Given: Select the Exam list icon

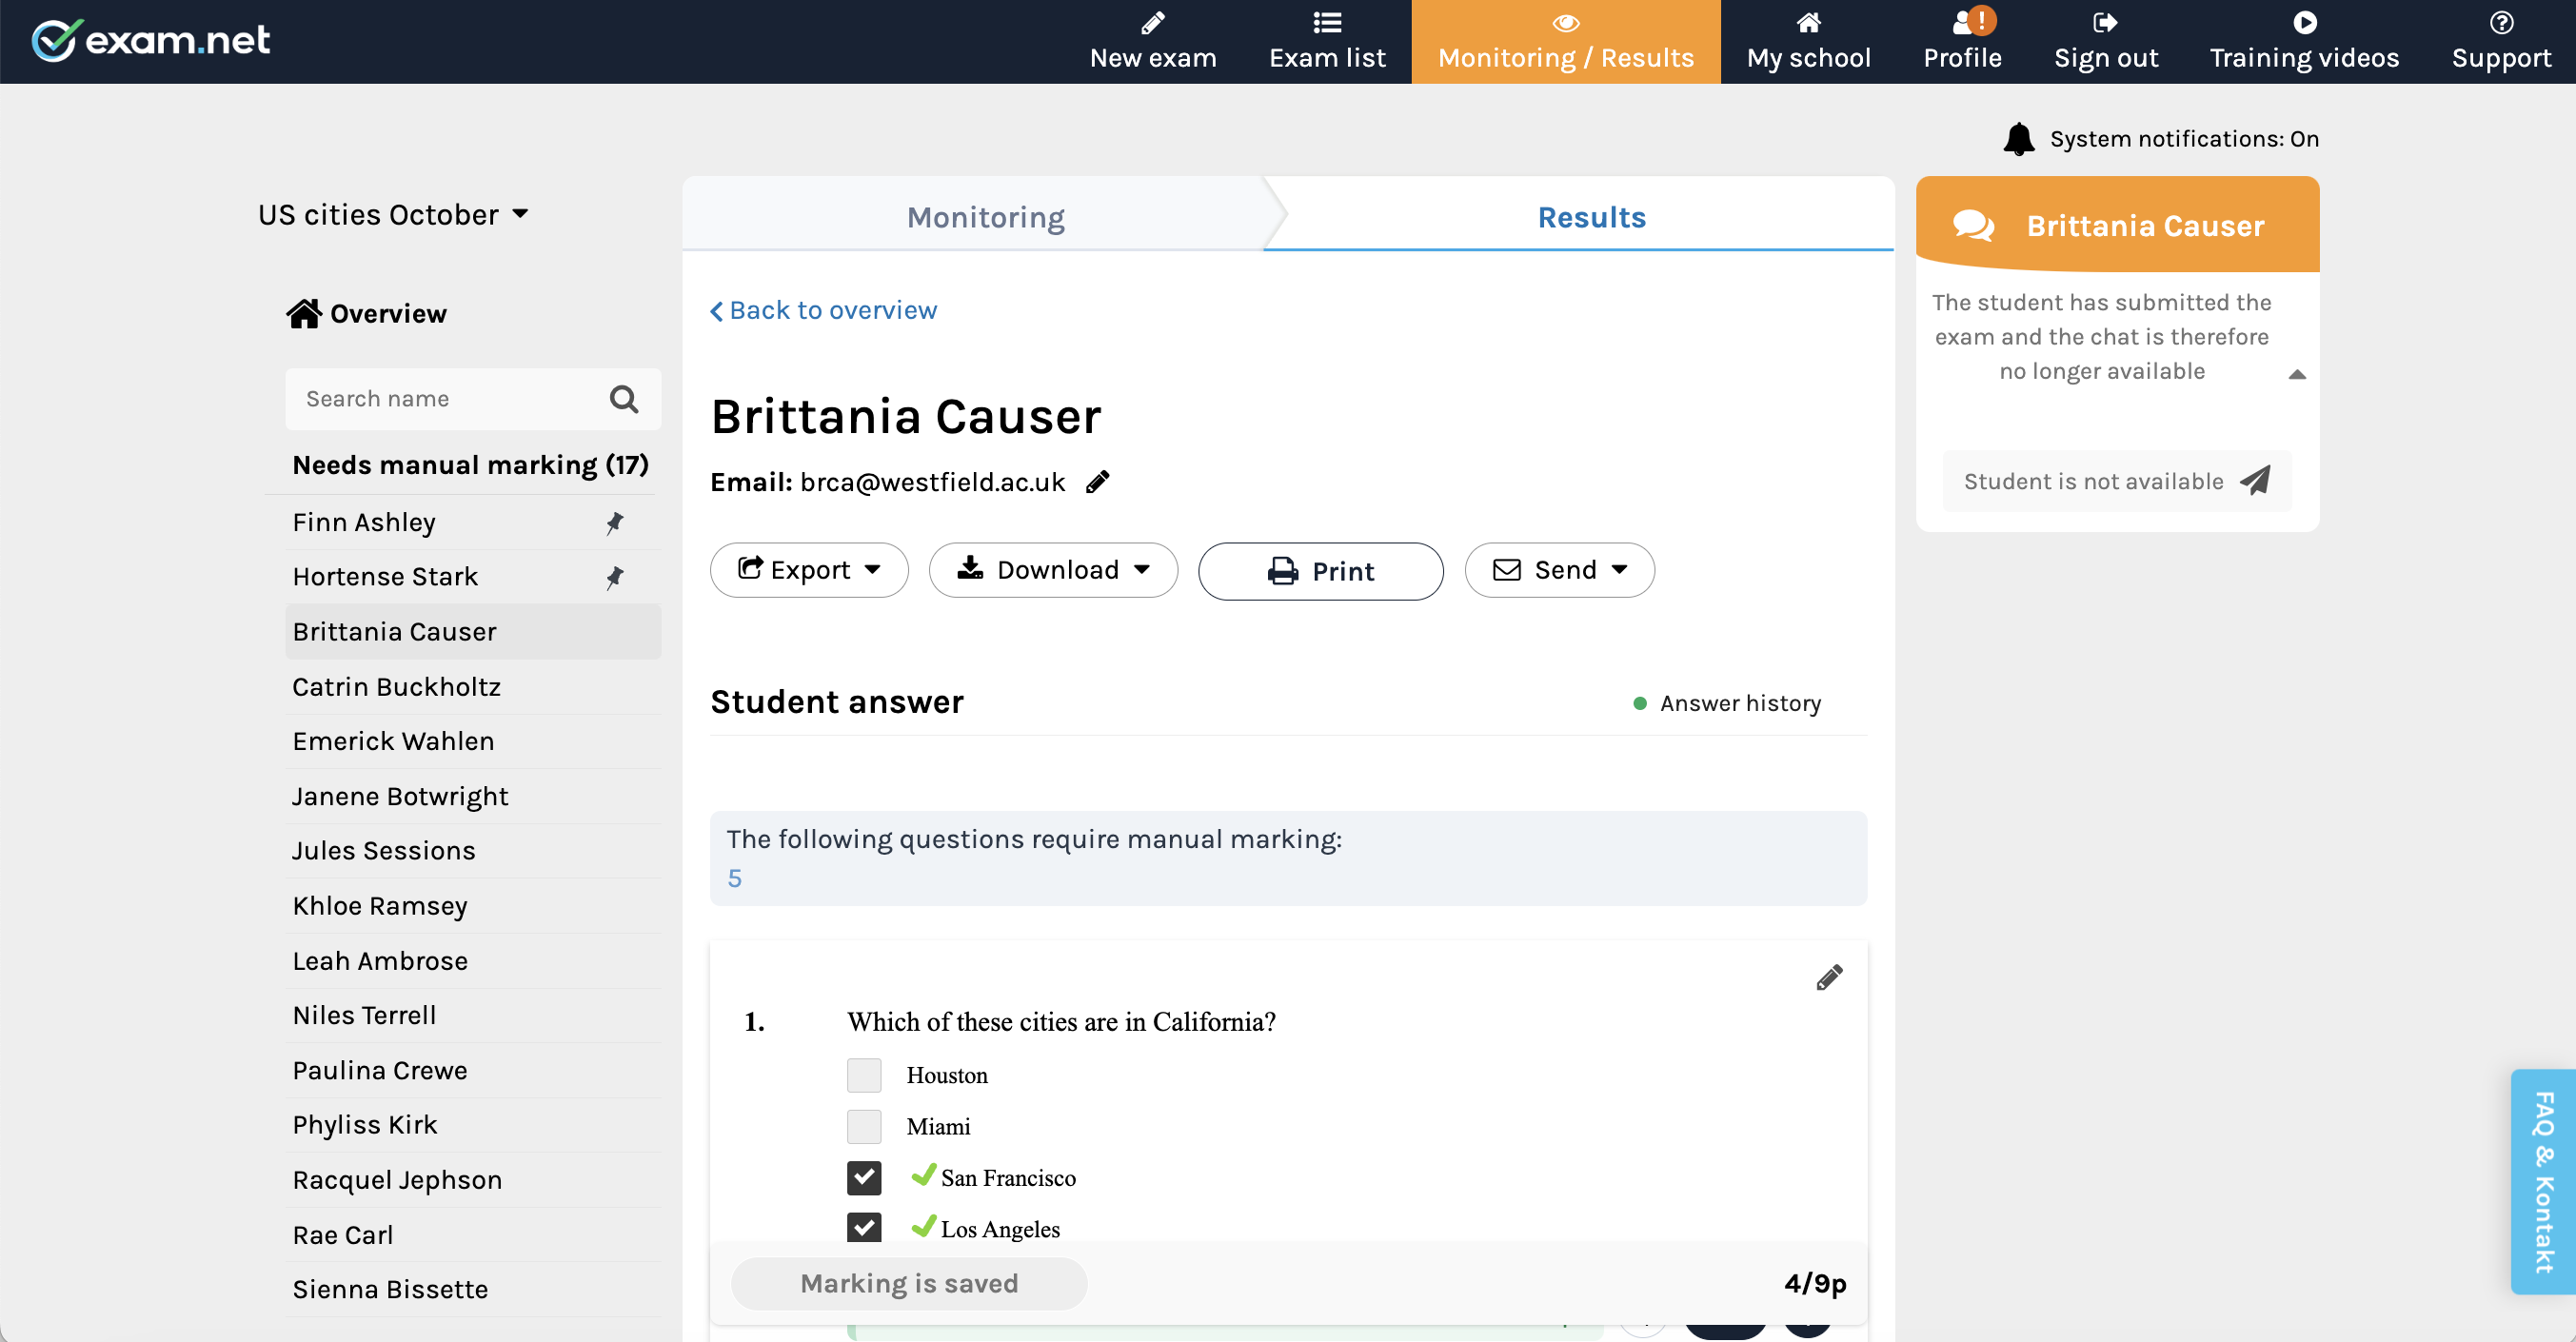Looking at the screenshot, I should point(1326,23).
